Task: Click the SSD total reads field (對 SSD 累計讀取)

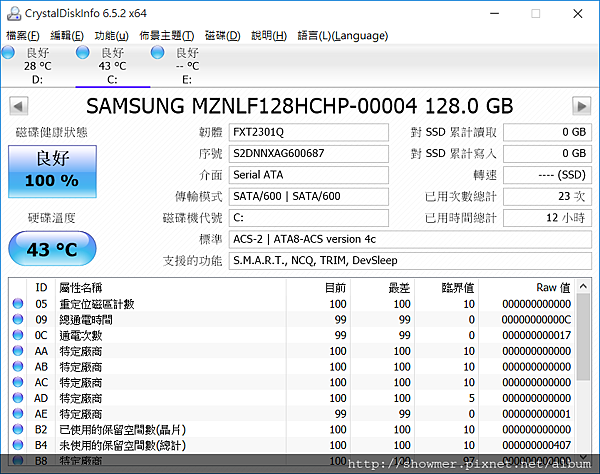Action: 547,132
